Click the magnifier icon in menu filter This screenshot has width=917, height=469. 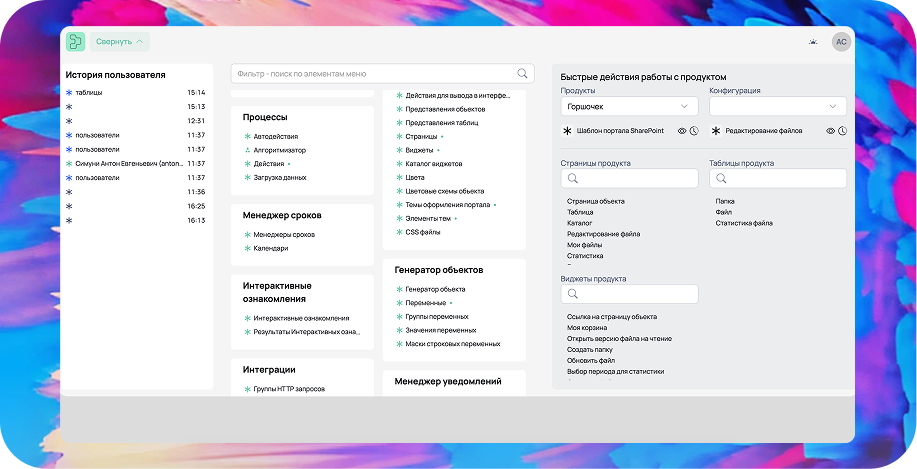pyautogui.click(x=522, y=73)
